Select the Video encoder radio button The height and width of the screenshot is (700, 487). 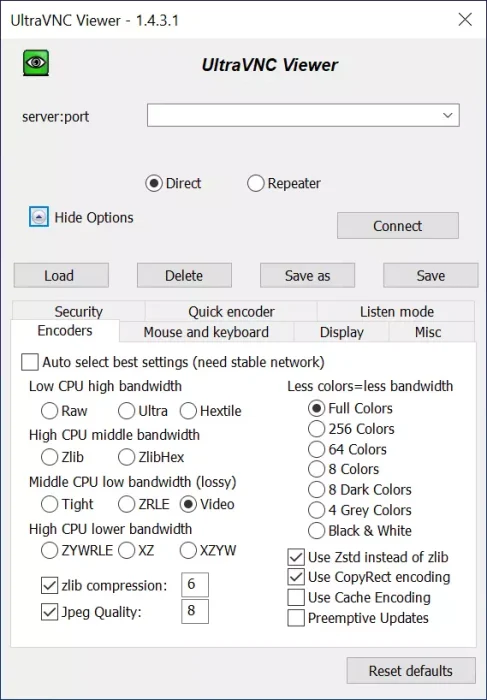click(188, 504)
